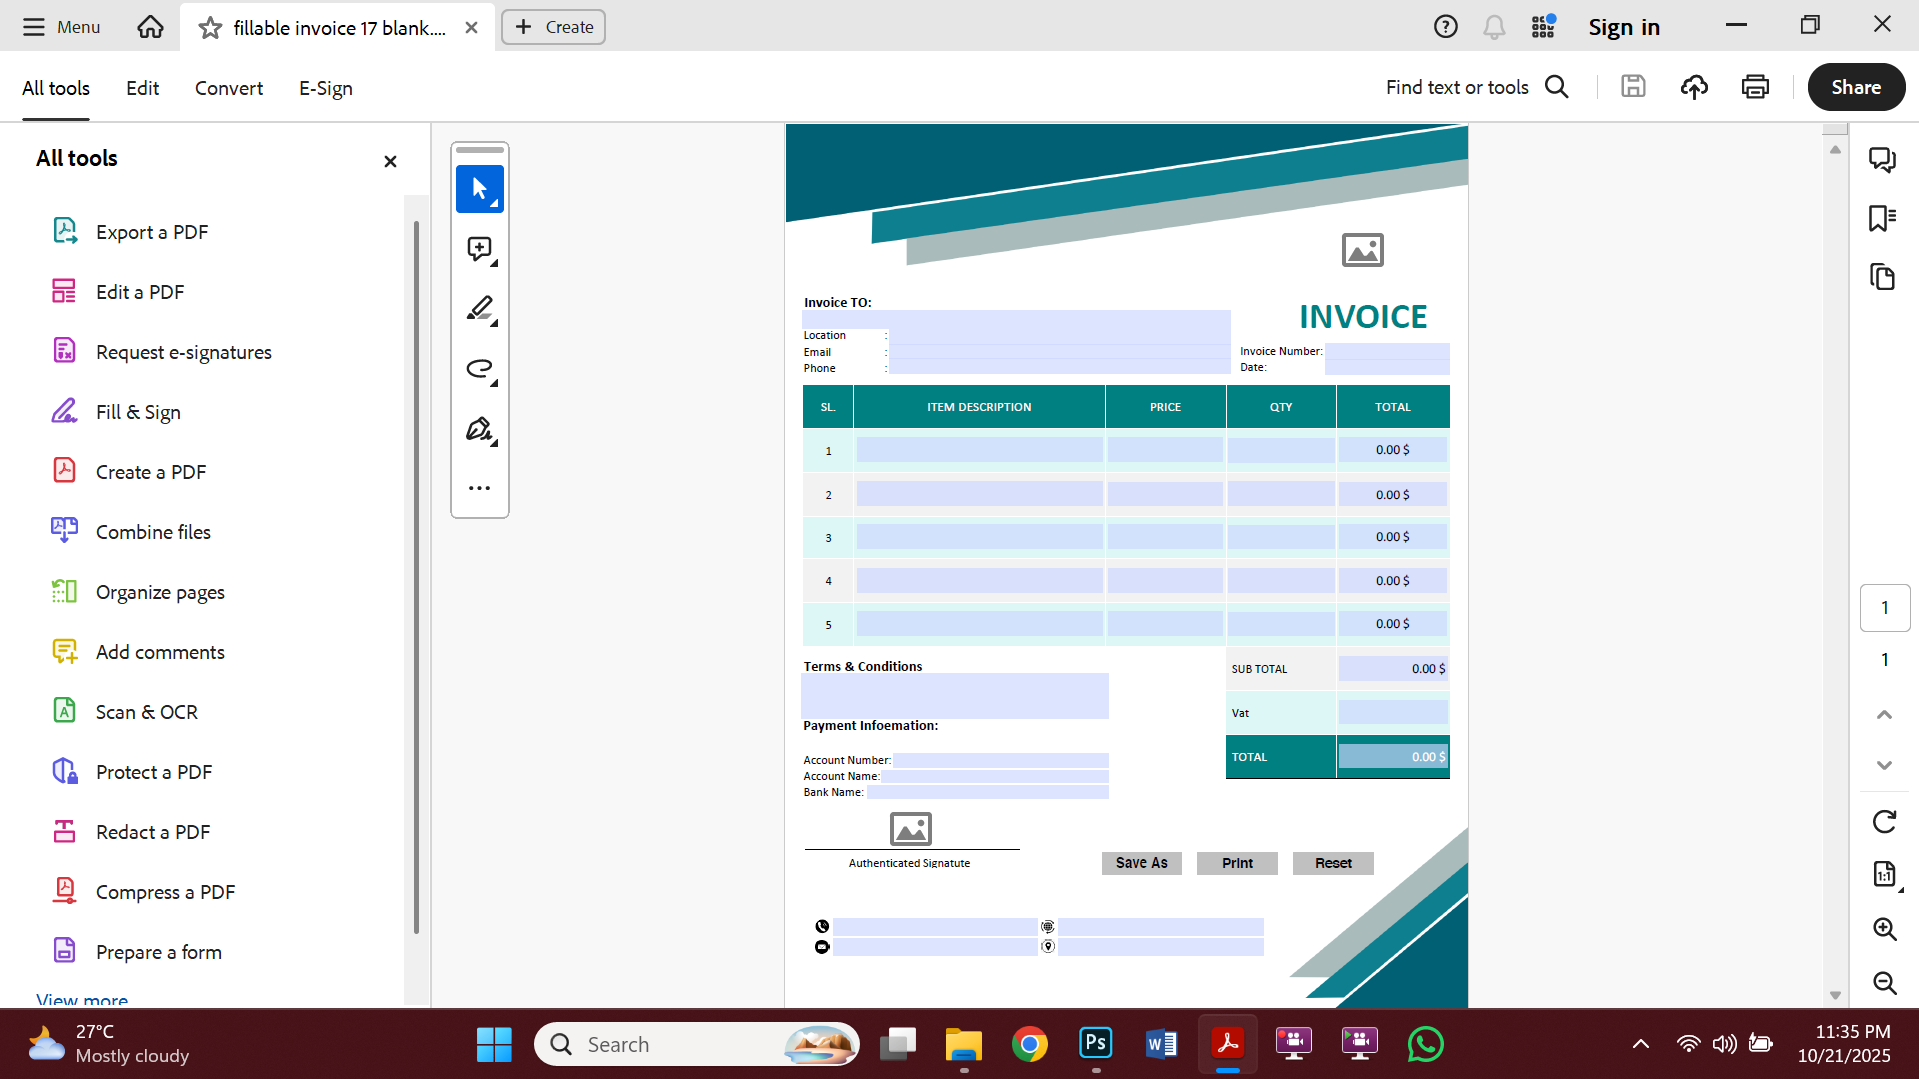Open the Selection tool's dropdown options
This screenshot has width=1919, height=1079.
492,202
